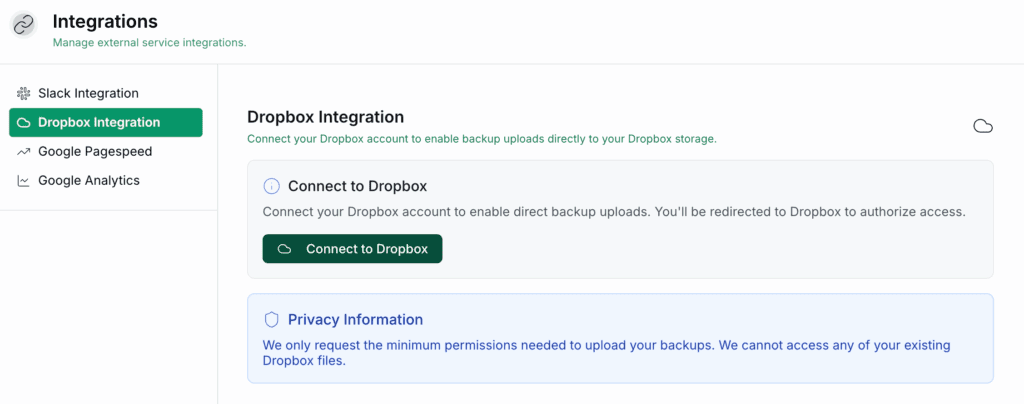Viewport: 1024px width, 404px height.
Task: Click the Slack logo icon in sidebar
Action: pos(24,93)
